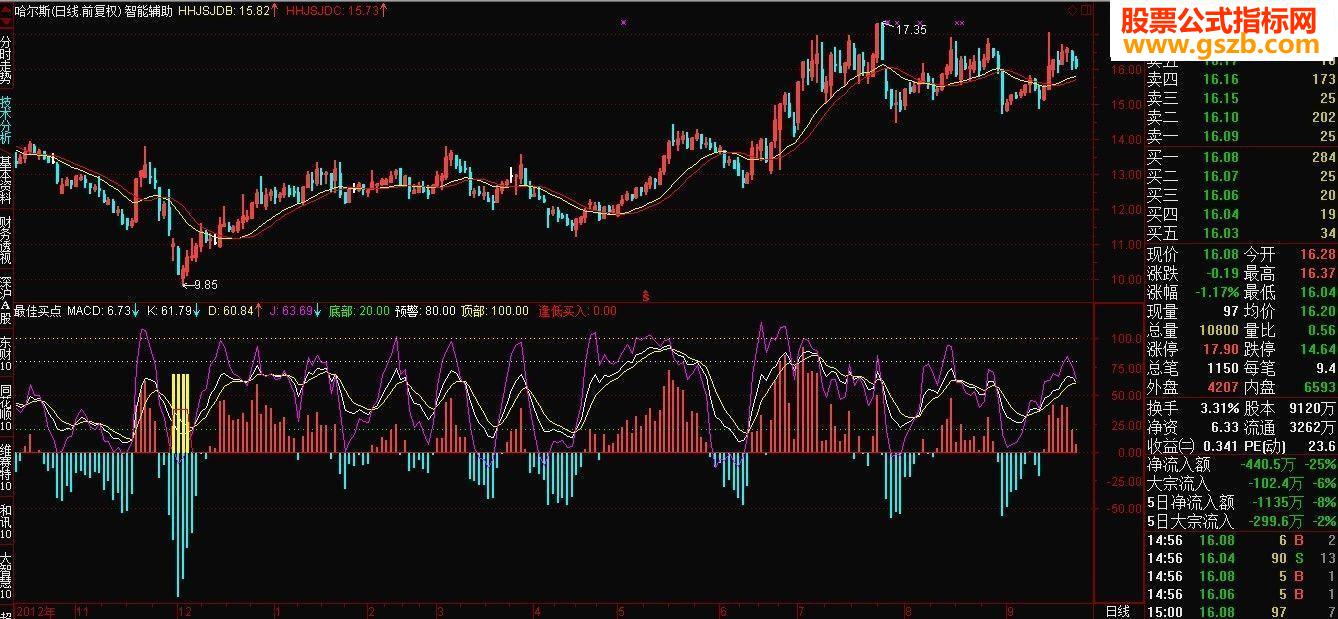Image resolution: width=1338 pixels, height=619 pixels.
Task: Click the 逢低买入: 0.00 indicator label
Action: [x=577, y=311]
